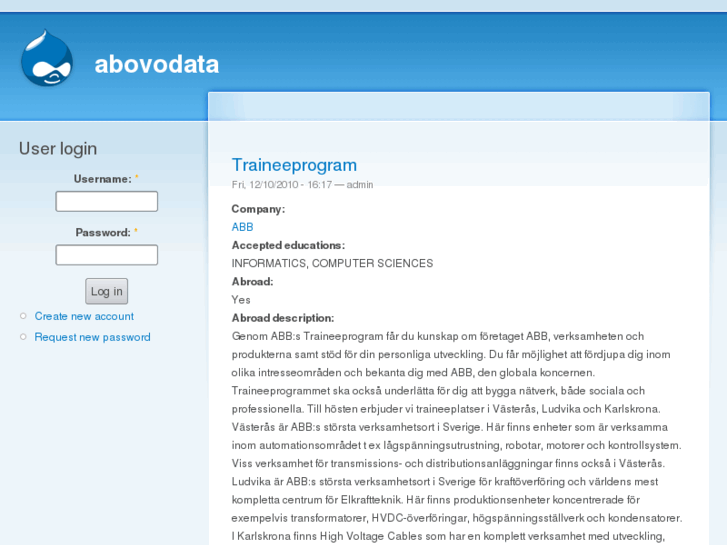The height and width of the screenshot is (545, 727).
Task: Click the Log in button
Action: (107, 291)
